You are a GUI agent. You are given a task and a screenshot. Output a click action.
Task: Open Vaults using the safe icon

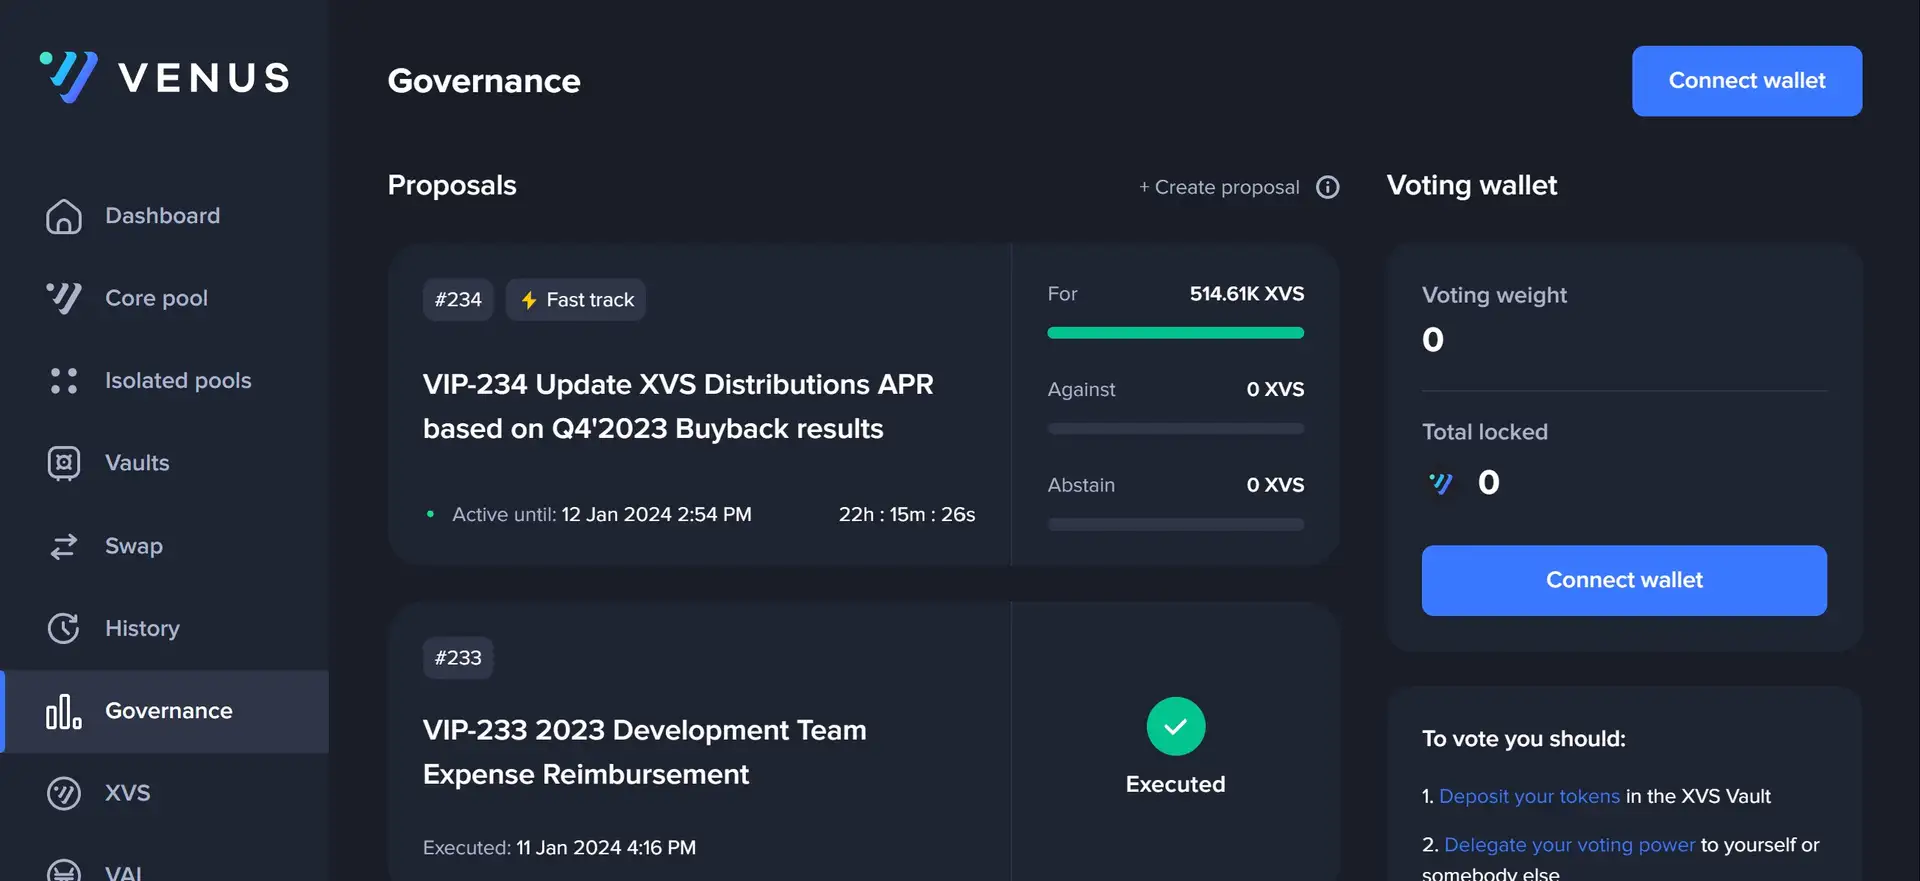point(64,463)
